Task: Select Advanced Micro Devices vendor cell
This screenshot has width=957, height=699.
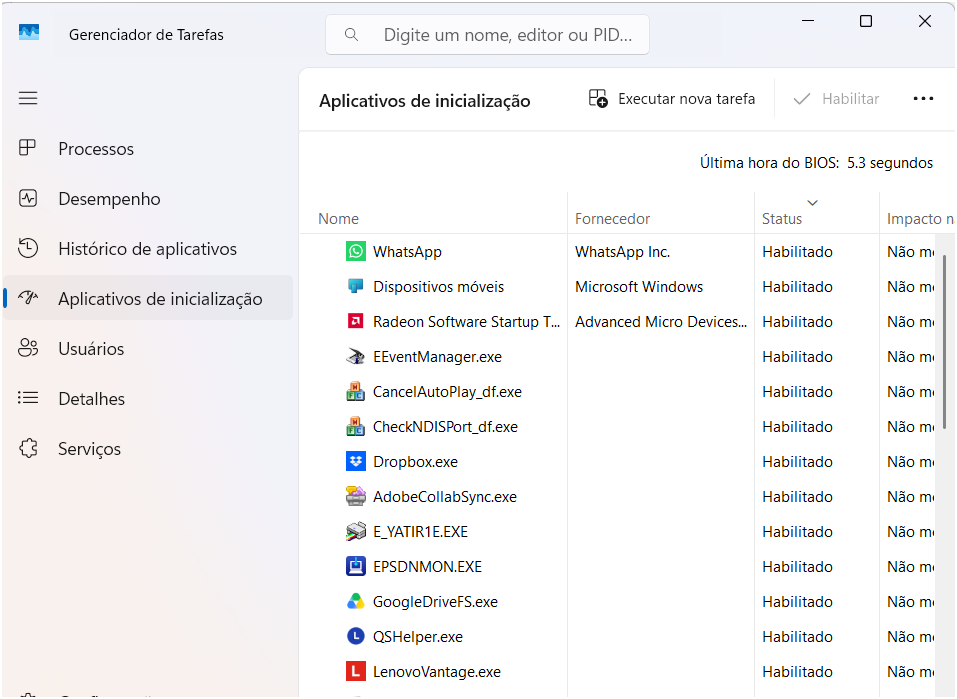Action: [x=660, y=321]
